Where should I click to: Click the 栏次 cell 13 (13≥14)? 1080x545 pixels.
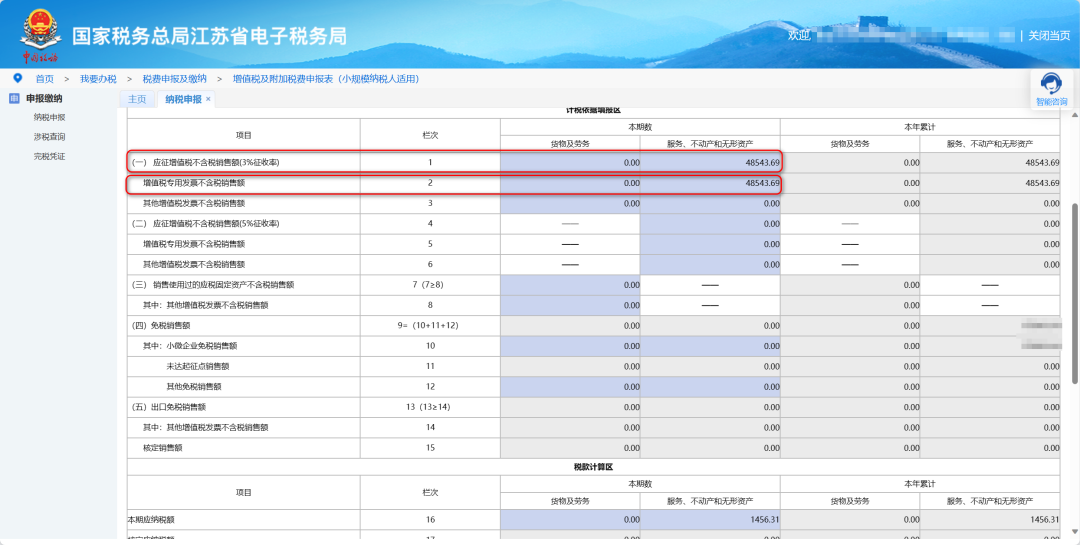point(430,407)
